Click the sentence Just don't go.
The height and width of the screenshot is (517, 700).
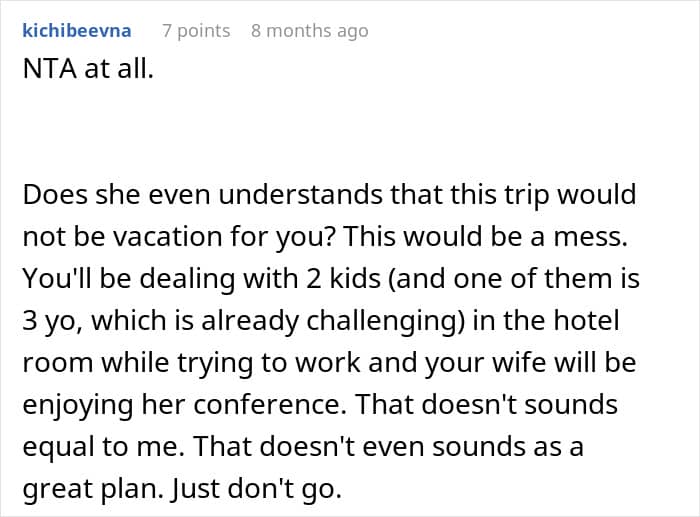click(257, 488)
